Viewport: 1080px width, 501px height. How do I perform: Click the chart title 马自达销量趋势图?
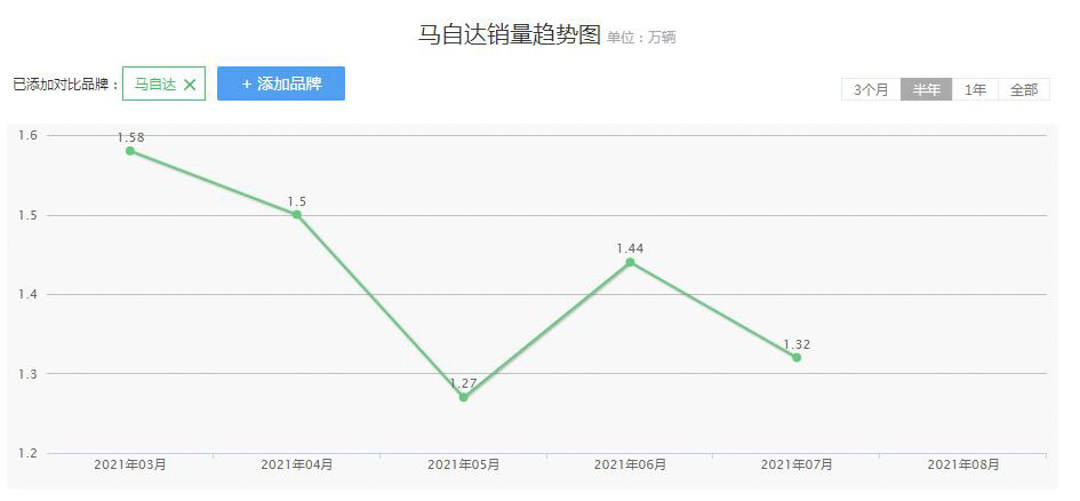[510, 34]
